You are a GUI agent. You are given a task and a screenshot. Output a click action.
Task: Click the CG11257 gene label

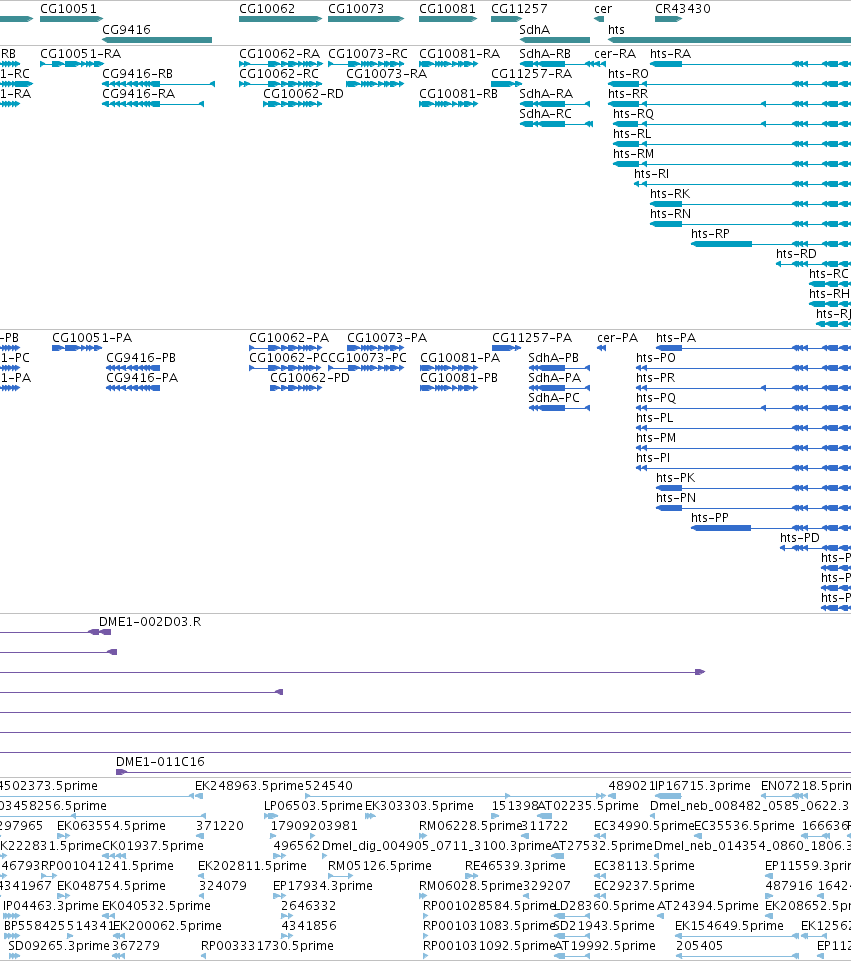(x=519, y=9)
